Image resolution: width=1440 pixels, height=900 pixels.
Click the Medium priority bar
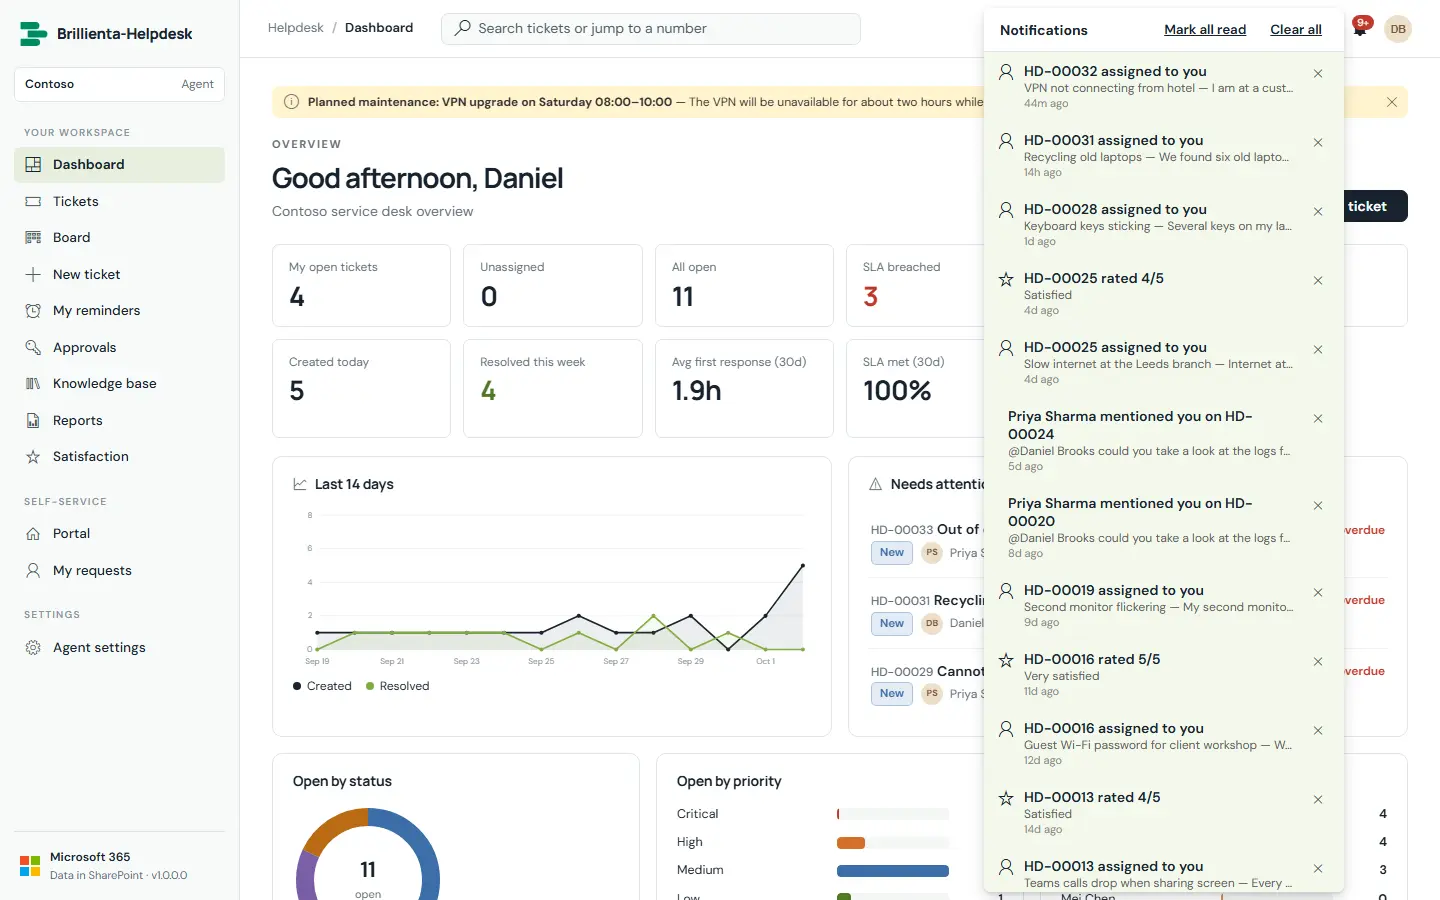pyautogui.click(x=892, y=871)
